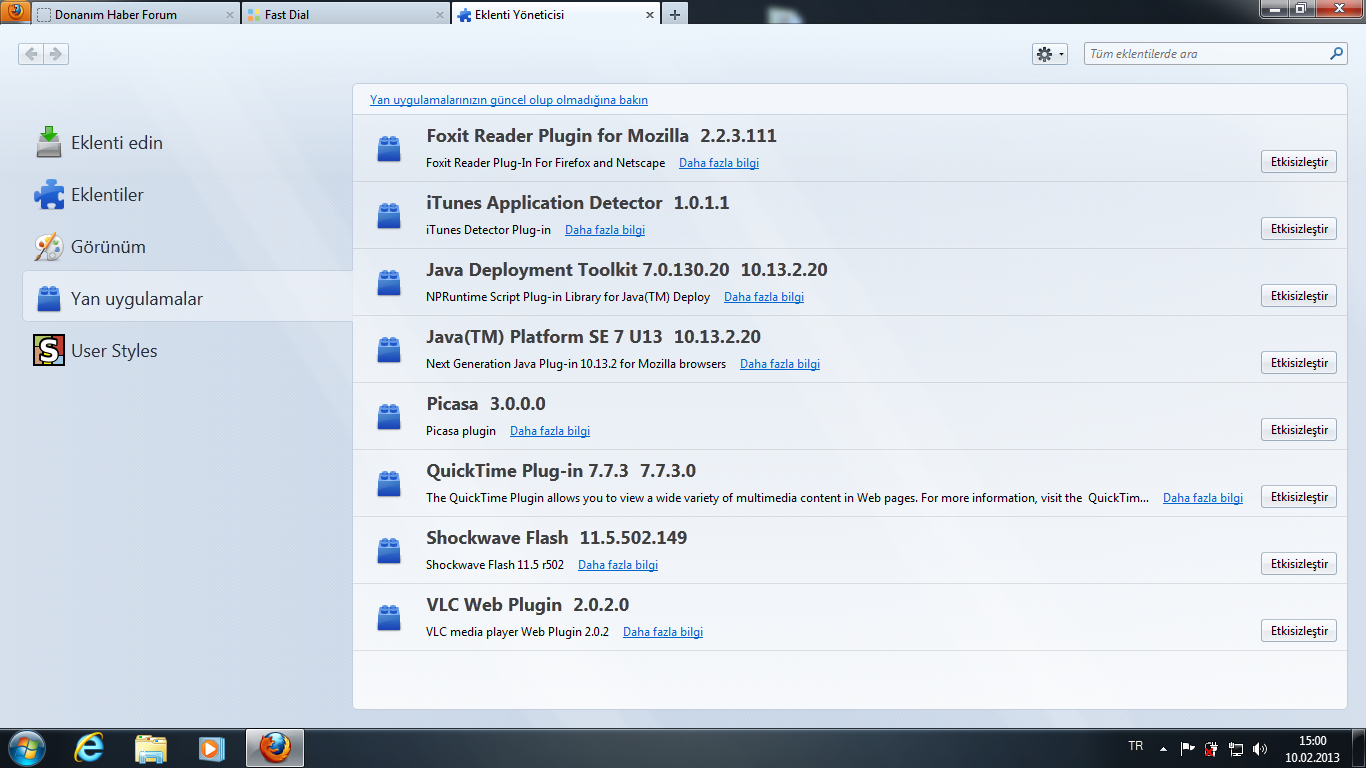The image size is (1366, 768).
Task: Show hidden system tray icons
Action: click(1163, 748)
